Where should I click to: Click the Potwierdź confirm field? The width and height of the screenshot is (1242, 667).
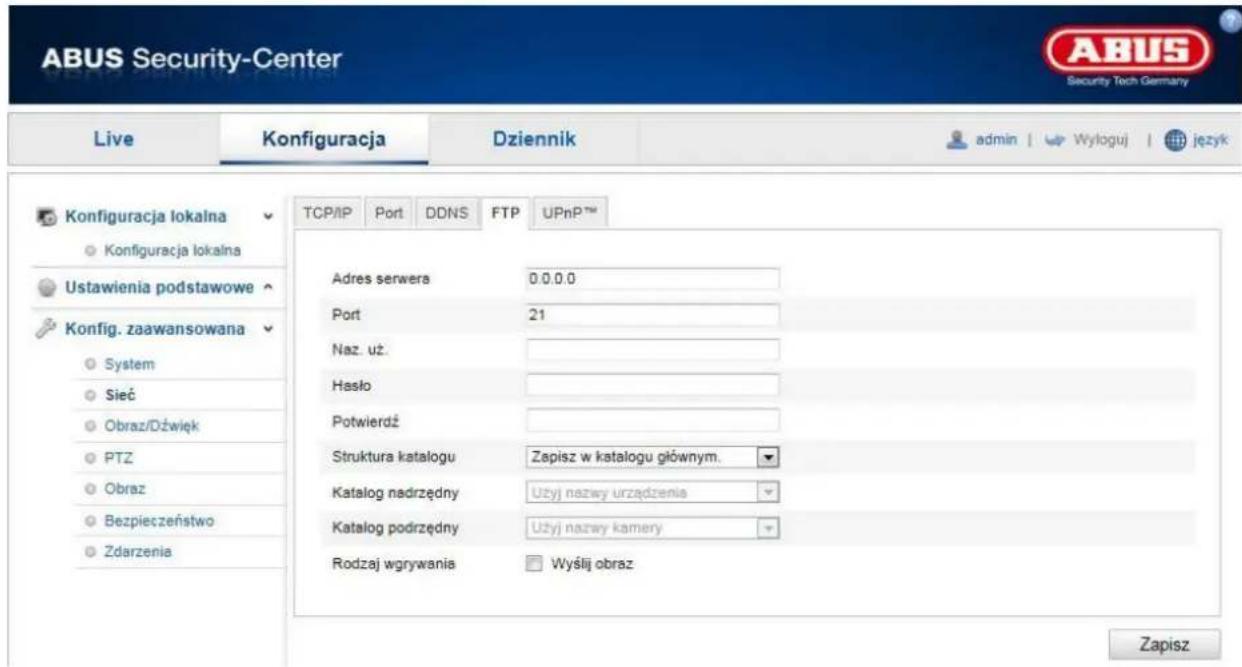[651, 421]
